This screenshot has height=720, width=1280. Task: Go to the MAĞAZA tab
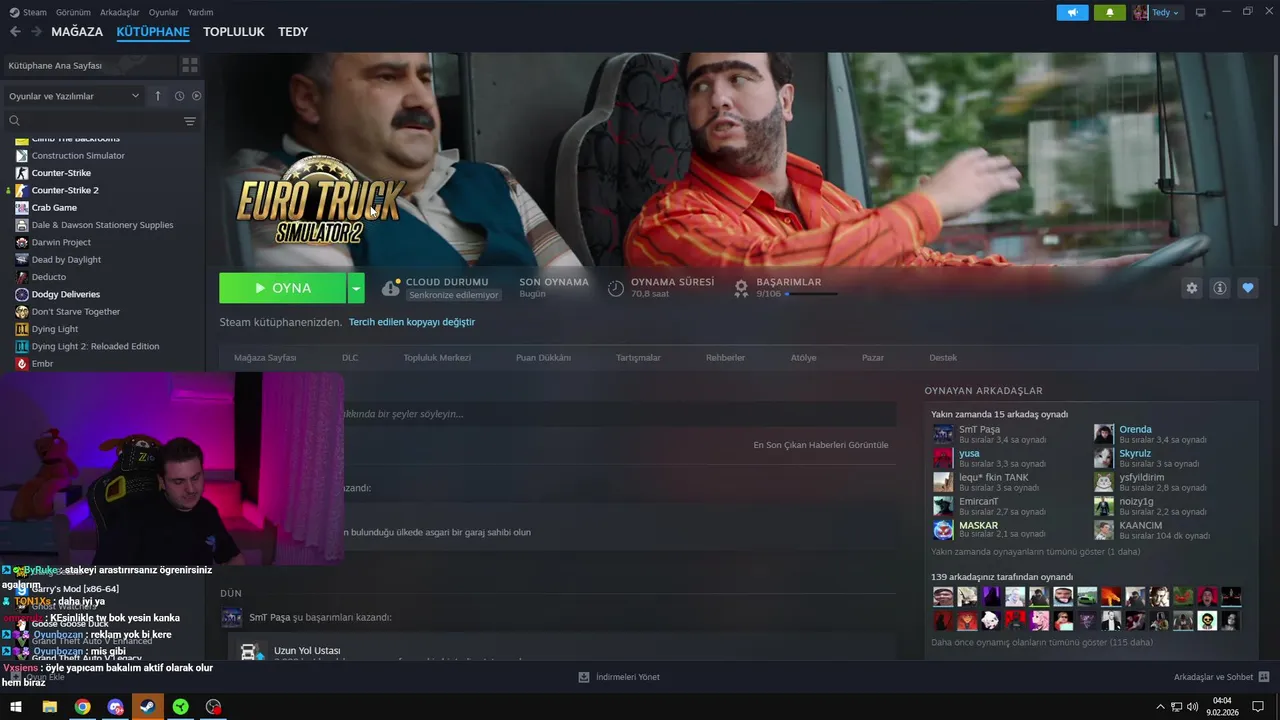pyautogui.click(x=77, y=32)
